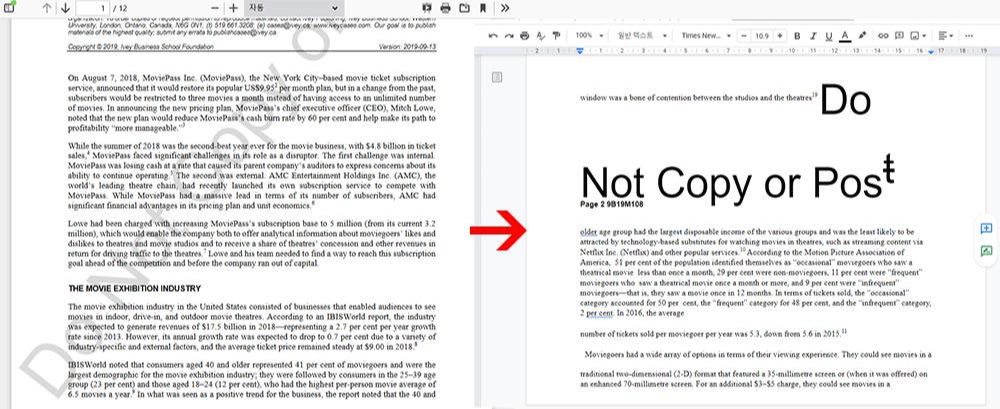Open the text alignment dropdown
Screen dimensions: 1000x409
[x=946, y=36]
